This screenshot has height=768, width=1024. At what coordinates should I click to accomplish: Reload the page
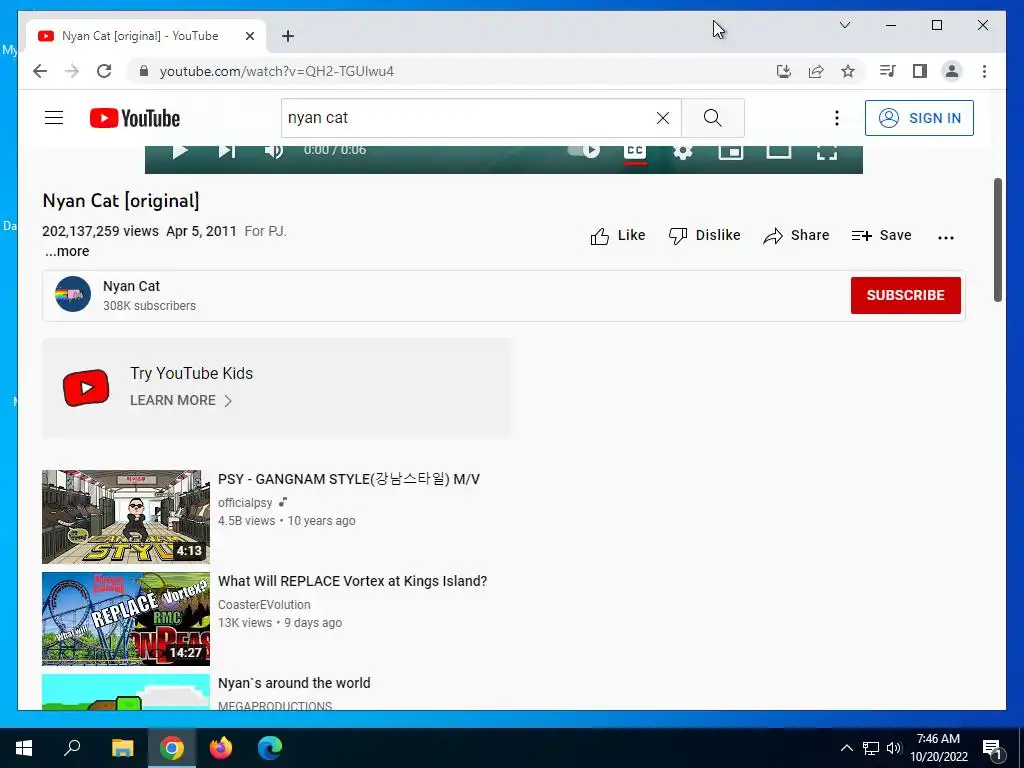point(104,71)
